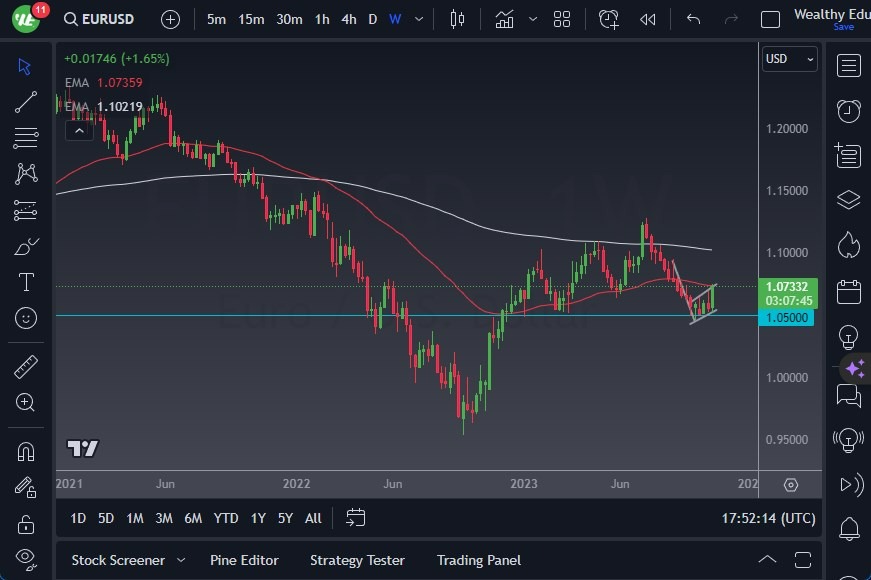871x580 pixels.
Task: Select the trend line drawing tool
Action: (x=26, y=101)
